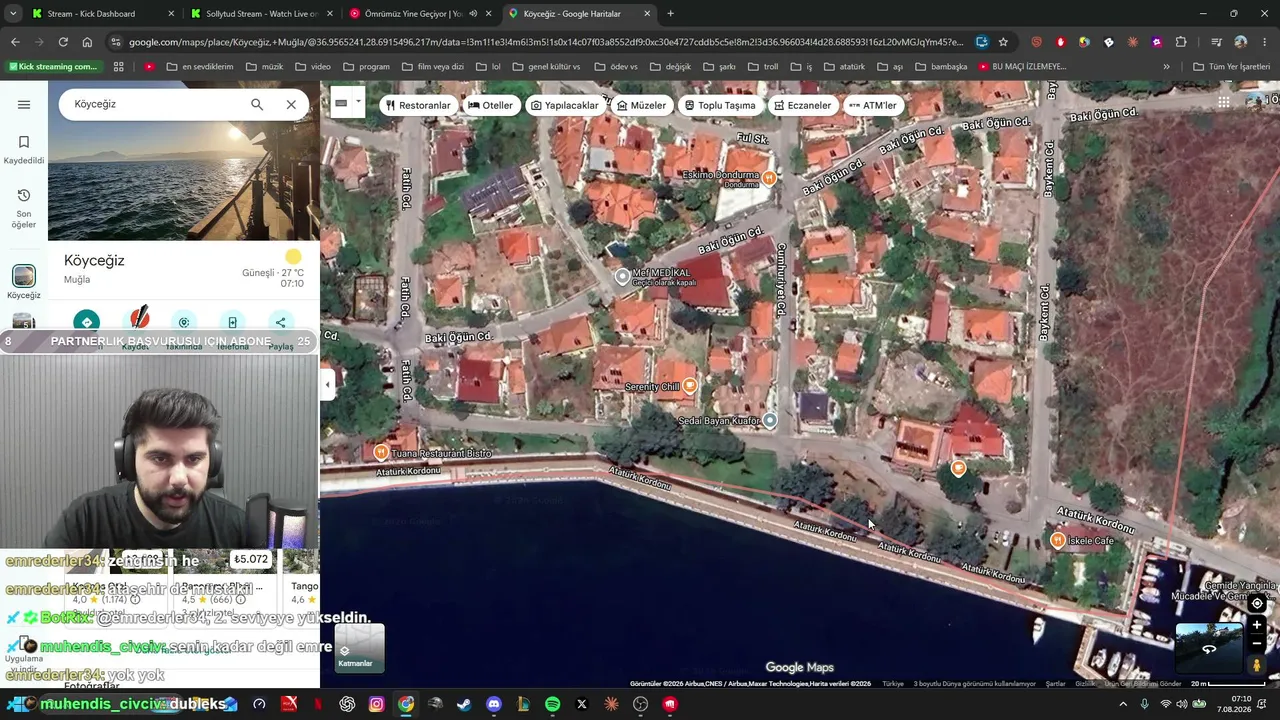Open a new browser tab

point(670,14)
